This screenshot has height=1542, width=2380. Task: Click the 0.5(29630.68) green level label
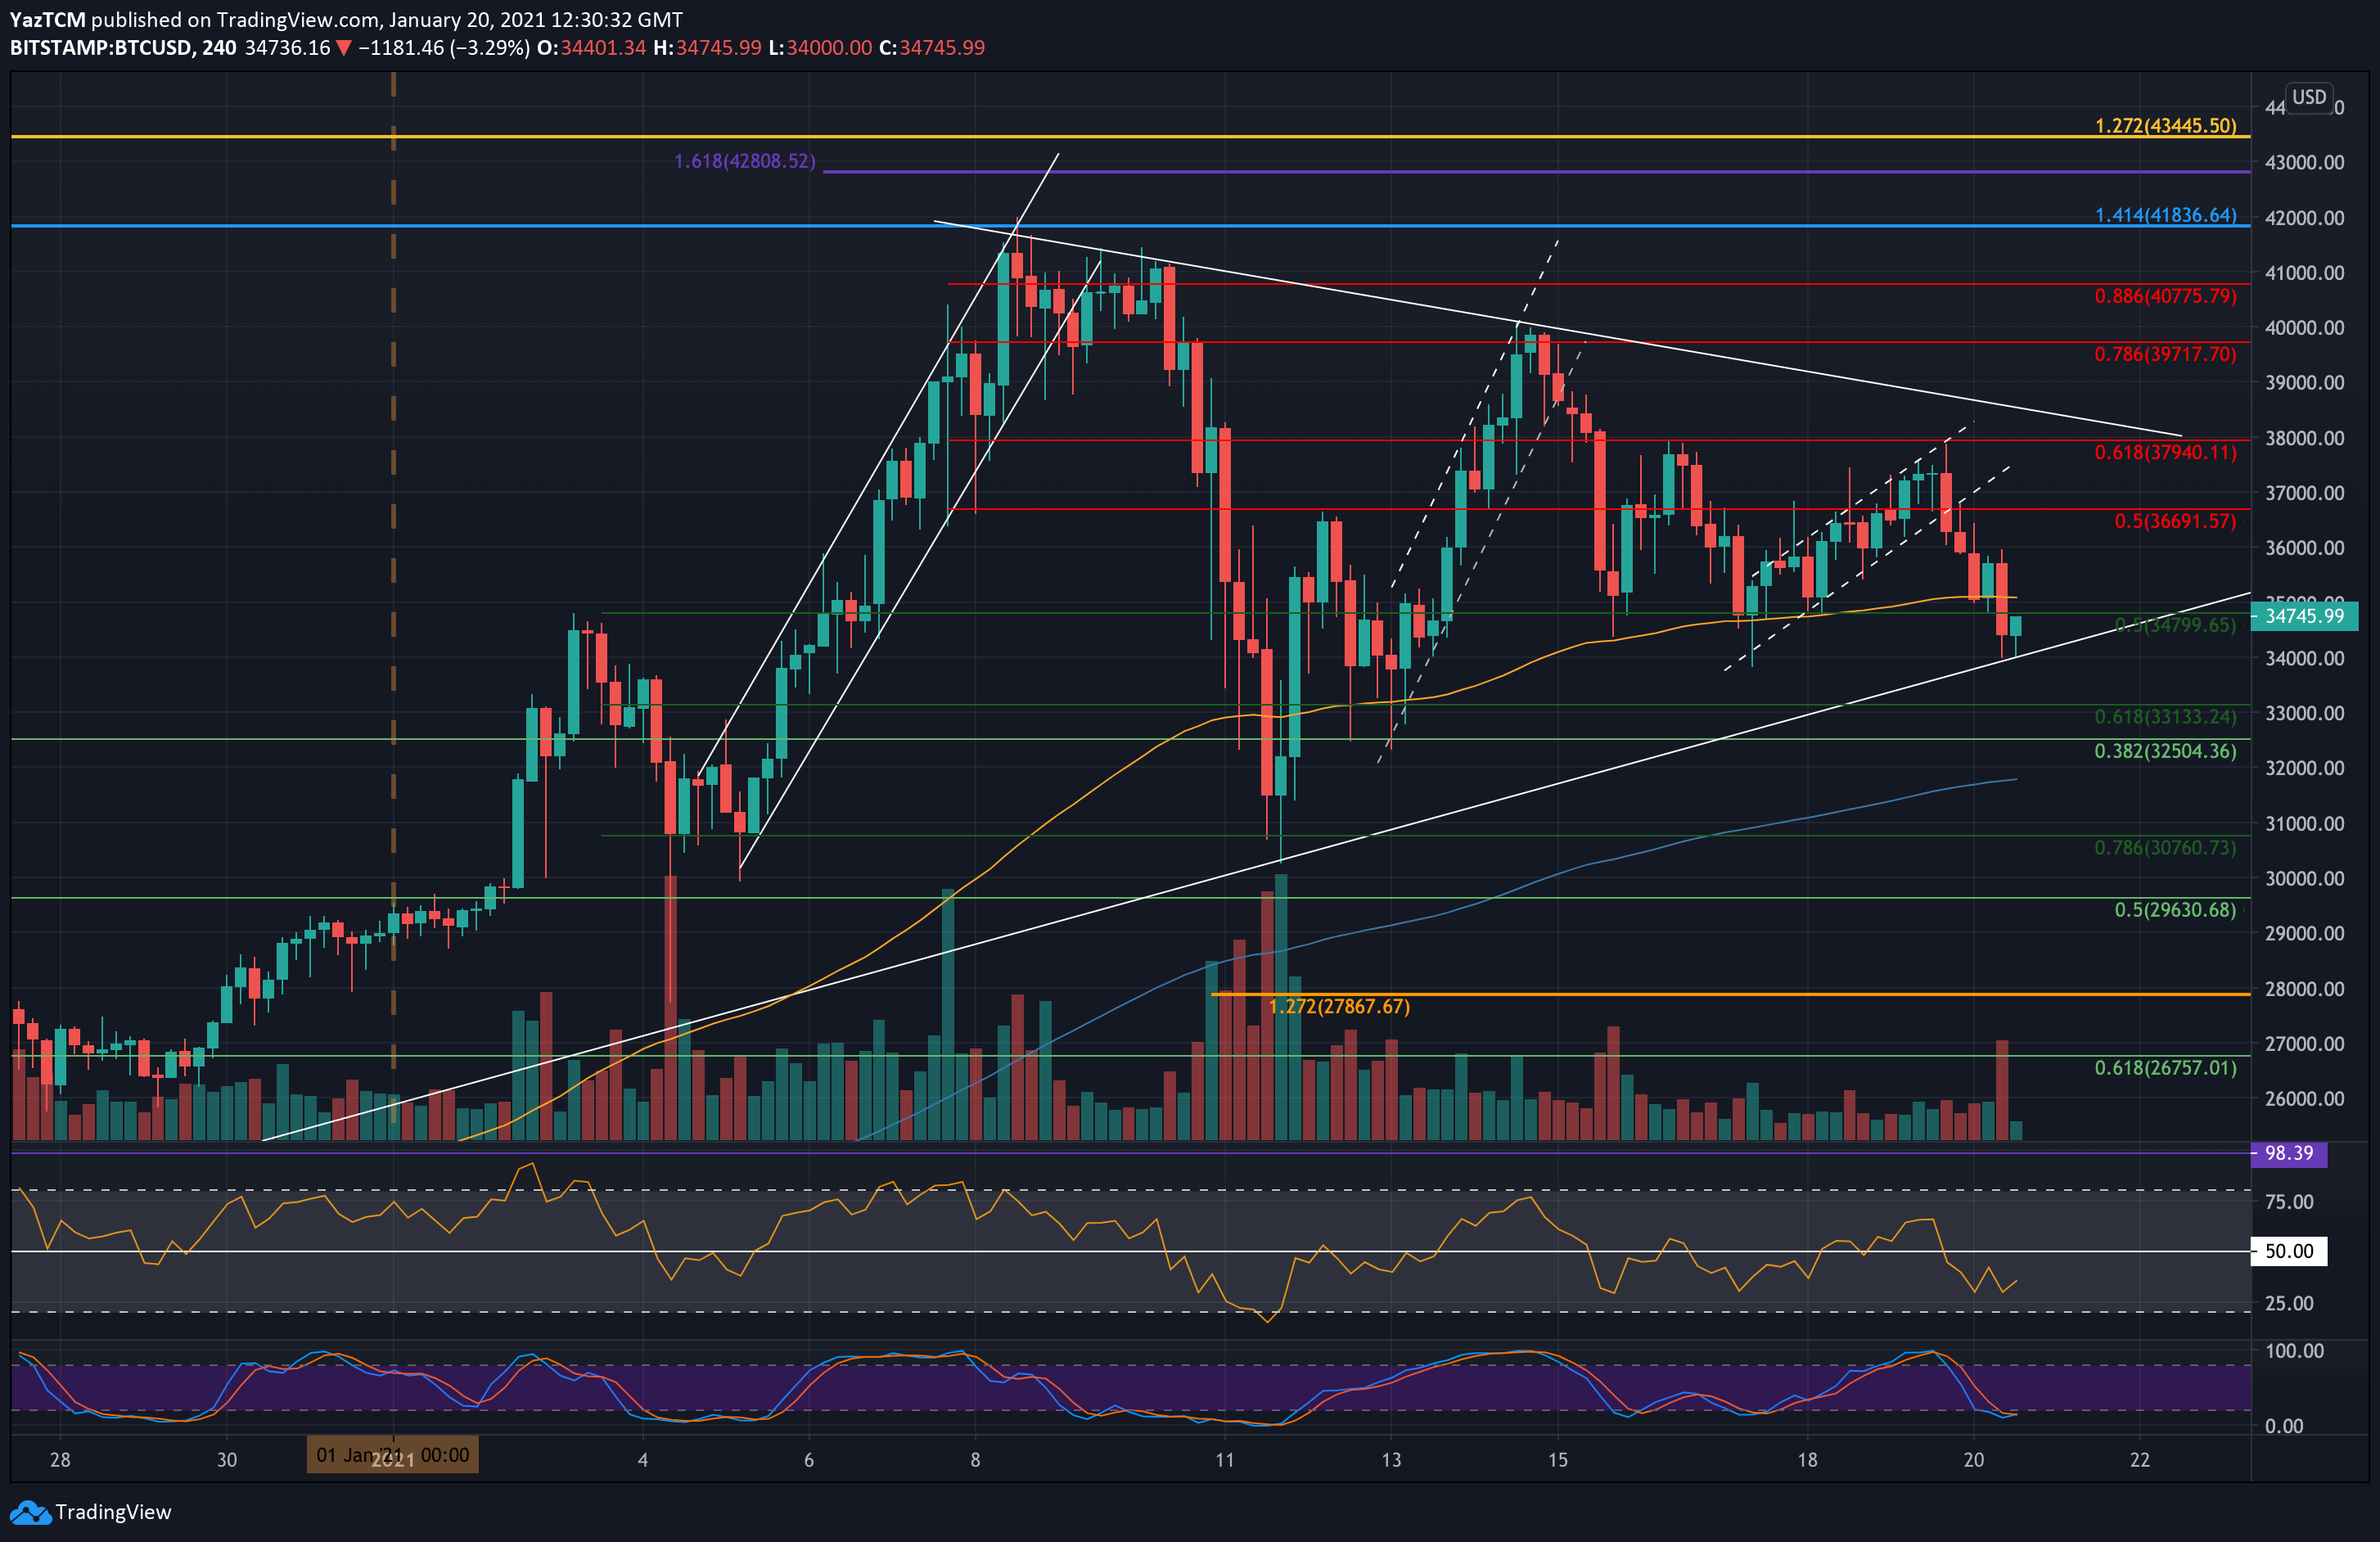pyautogui.click(x=2175, y=910)
